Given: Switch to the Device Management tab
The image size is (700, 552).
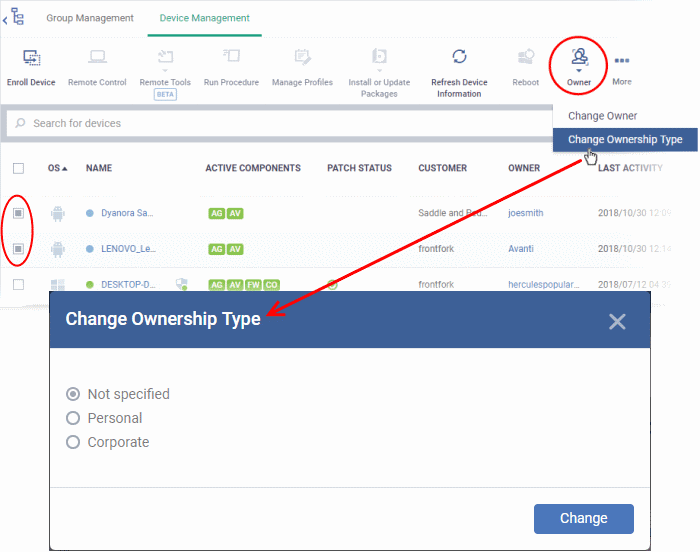Looking at the screenshot, I should point(204,18).
